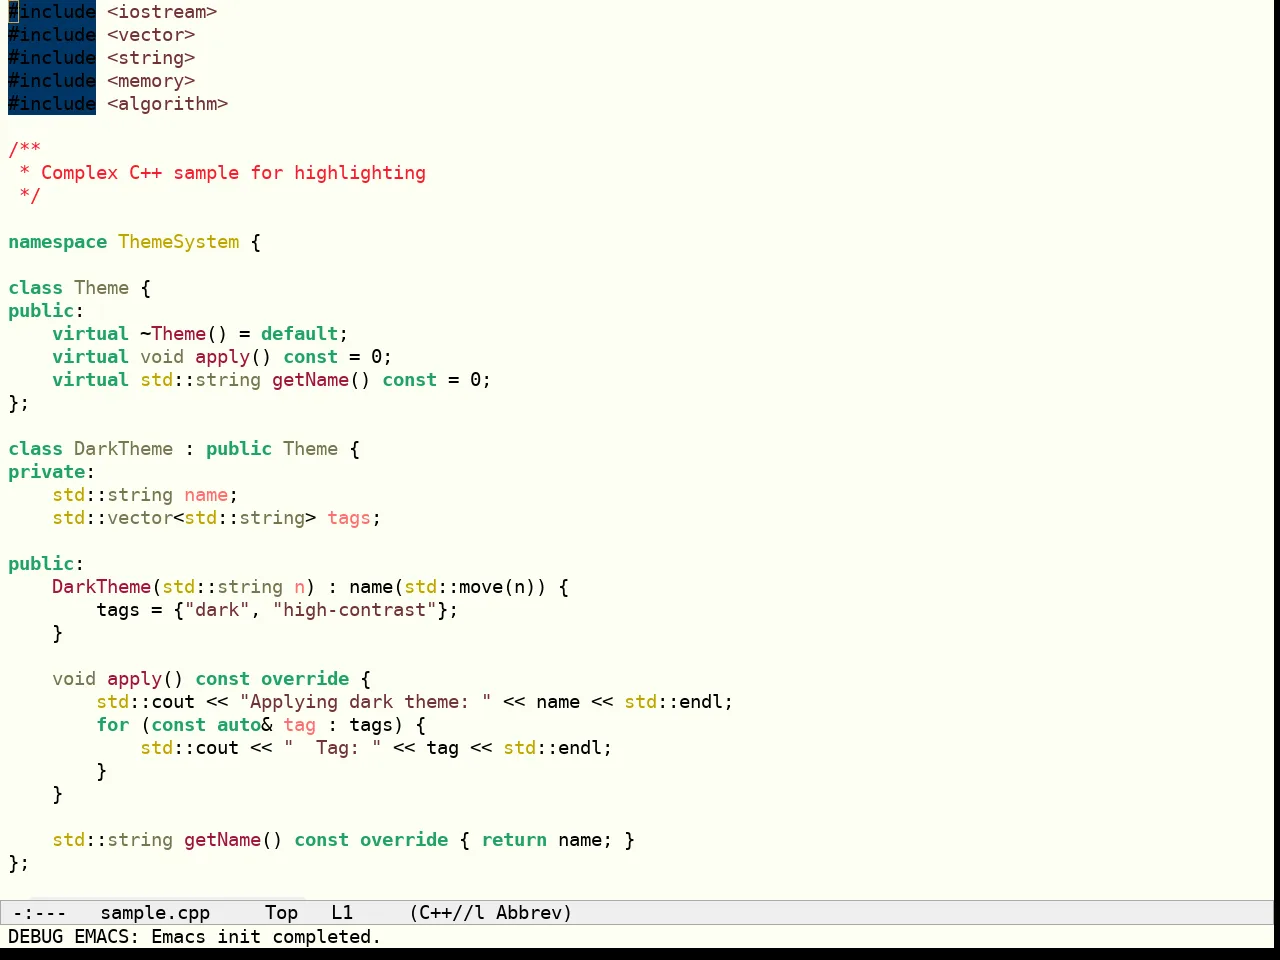Click the 'class Theme {' declaration line
Screen dimensions: 1280x960
pyautogui.click(x=79, y=288)
